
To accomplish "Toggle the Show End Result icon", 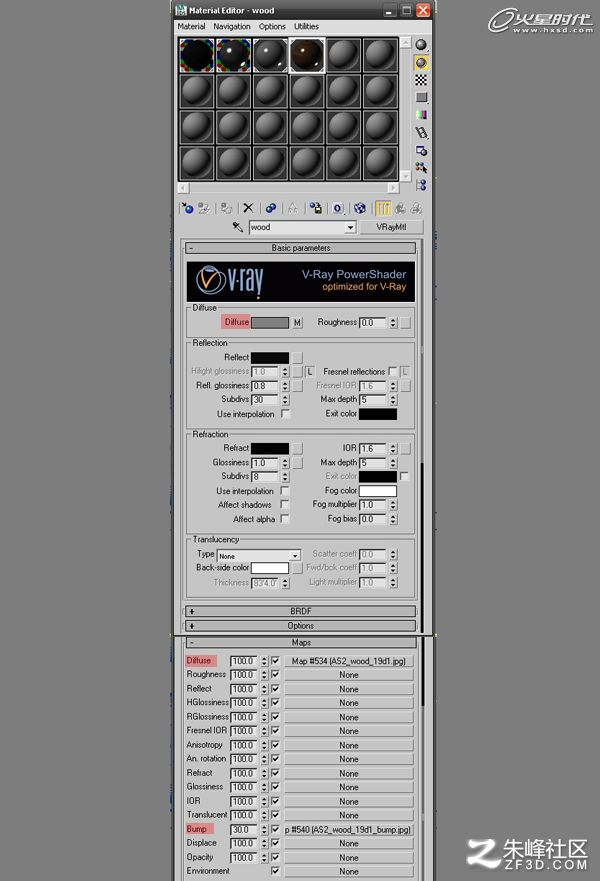I will [x=383, y=208].
